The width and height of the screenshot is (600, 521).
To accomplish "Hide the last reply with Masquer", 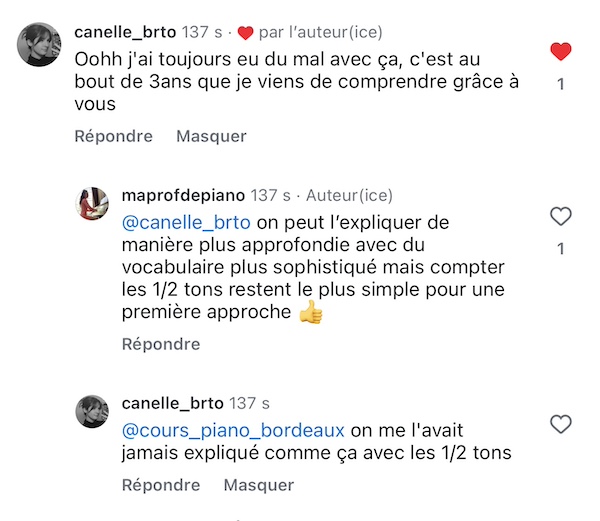I will point(259,485).
